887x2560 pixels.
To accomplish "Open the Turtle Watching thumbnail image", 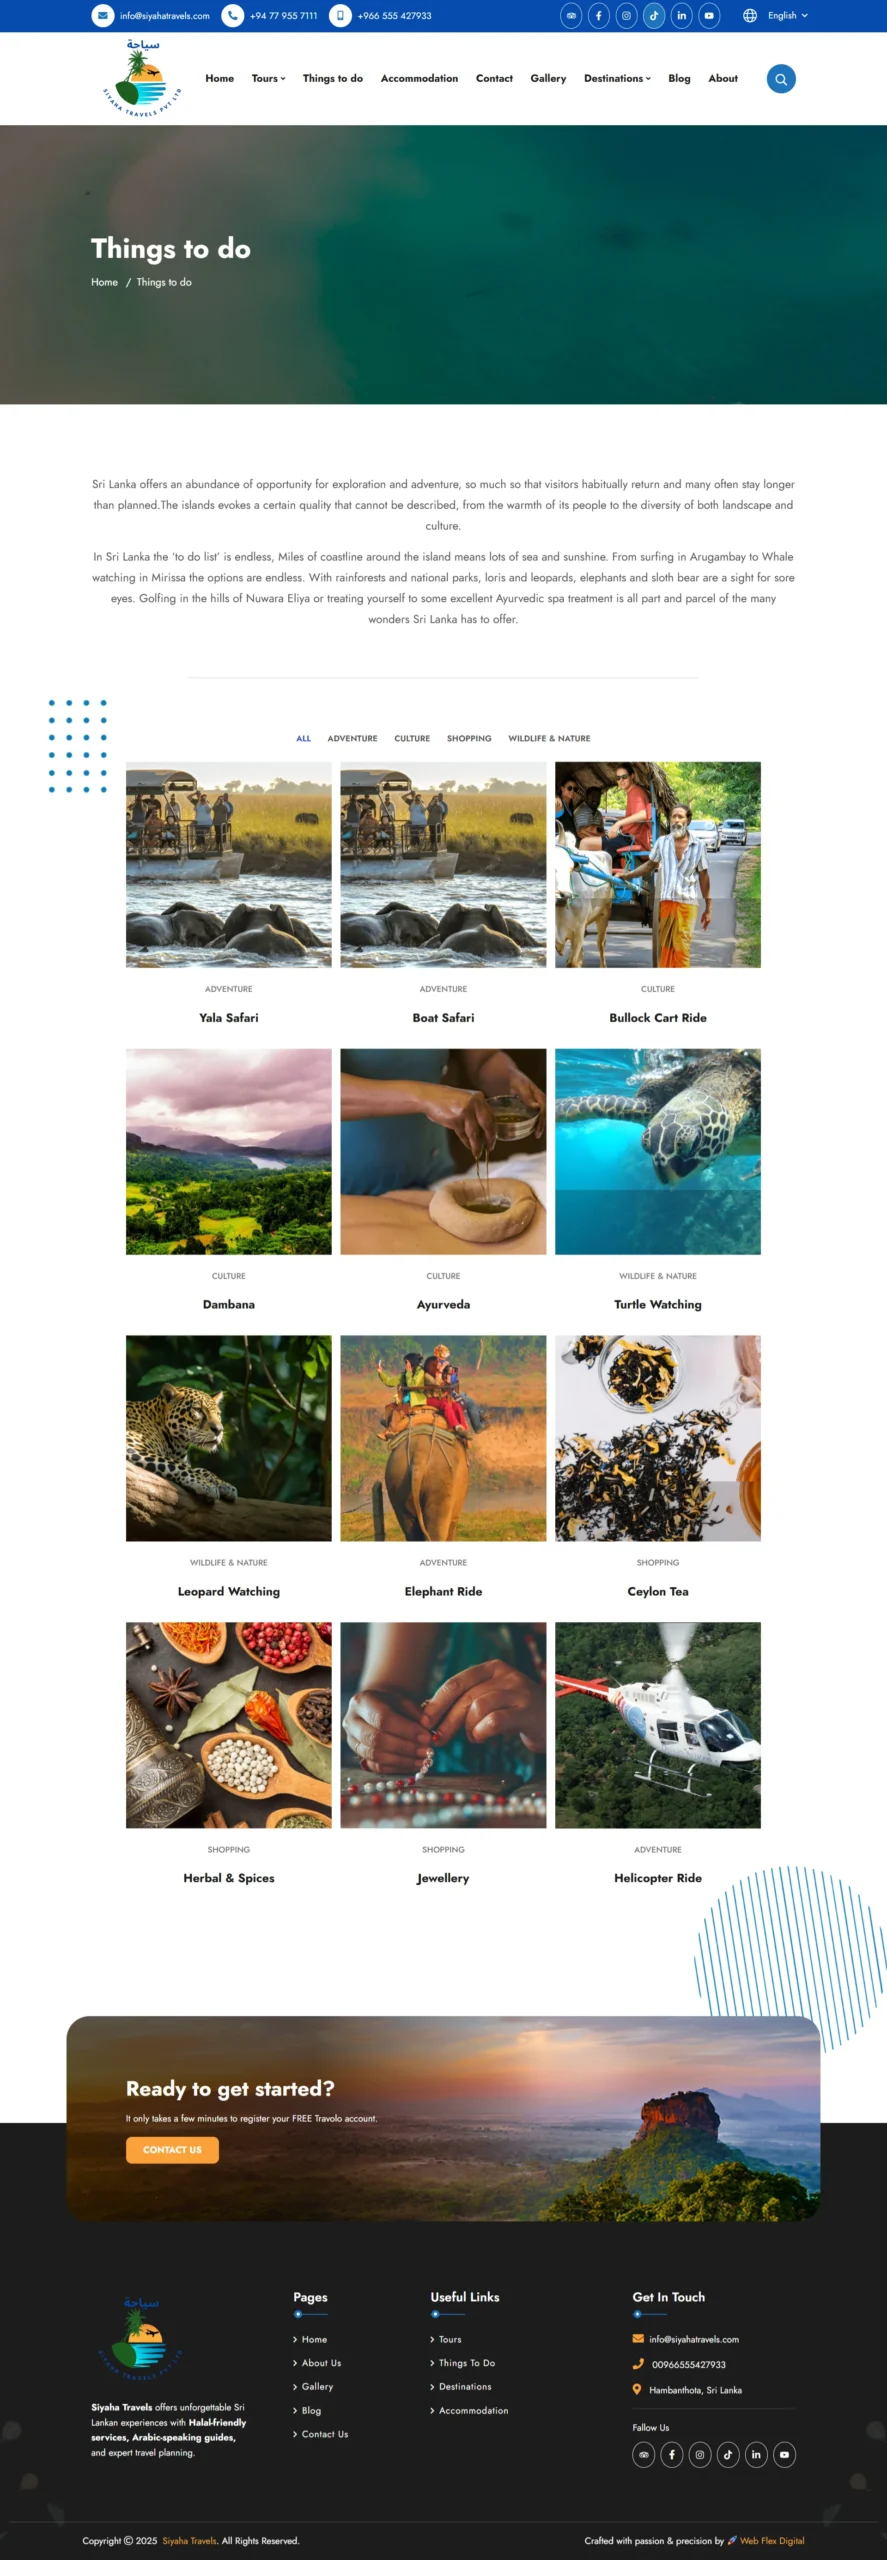I will click(658, 1151).
